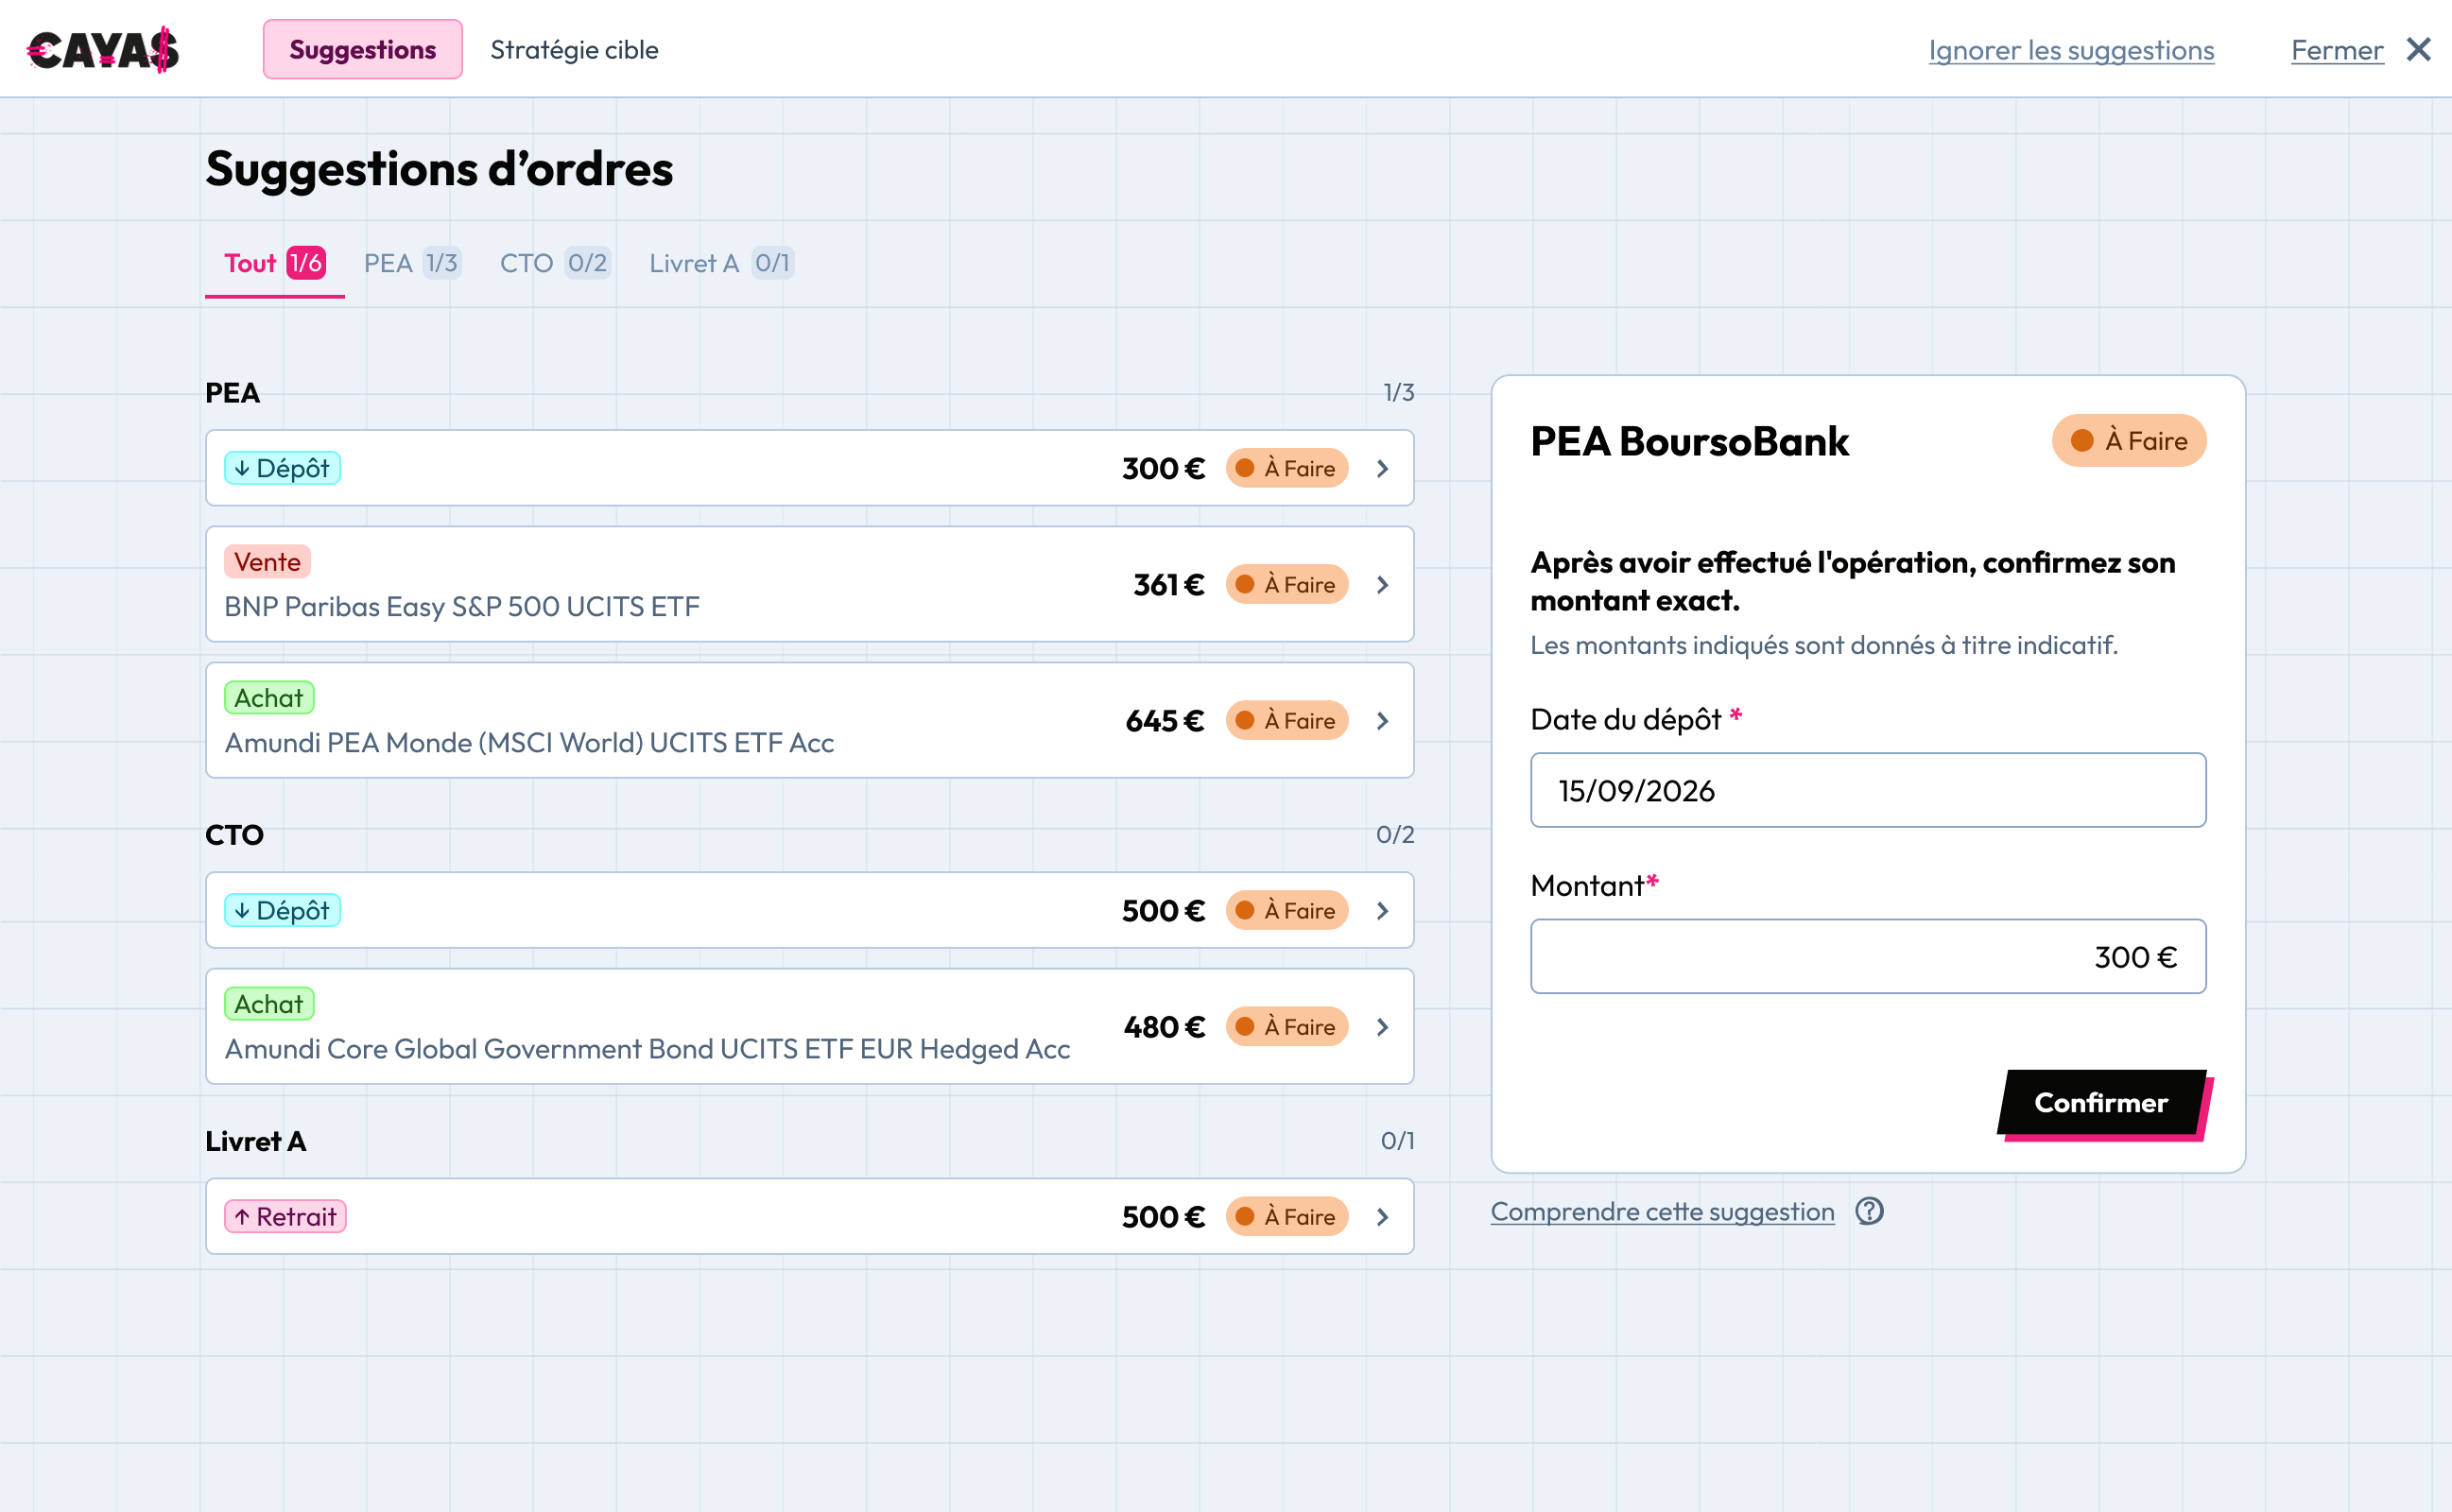Click the PEA section heading
The height and width of the screenshot is (1512, 2452).
click(232, 393)
